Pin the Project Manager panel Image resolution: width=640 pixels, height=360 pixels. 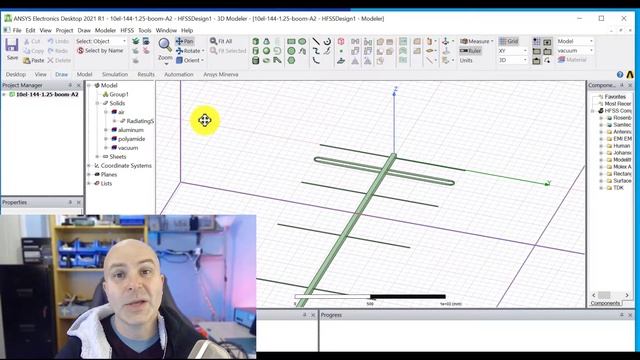pyautogui.click(x=70, y=85)
